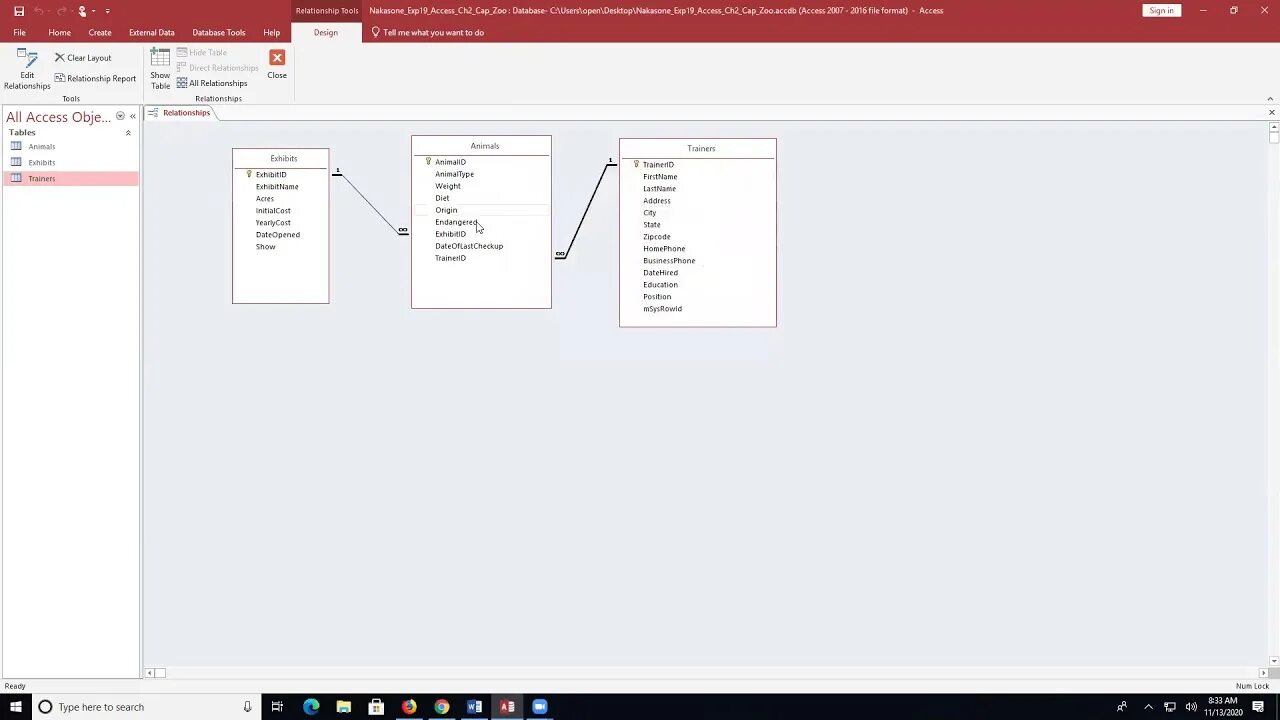The image size is (1280, 720).
Task: Open the Show Table dialog
Action: pos(160,67)
